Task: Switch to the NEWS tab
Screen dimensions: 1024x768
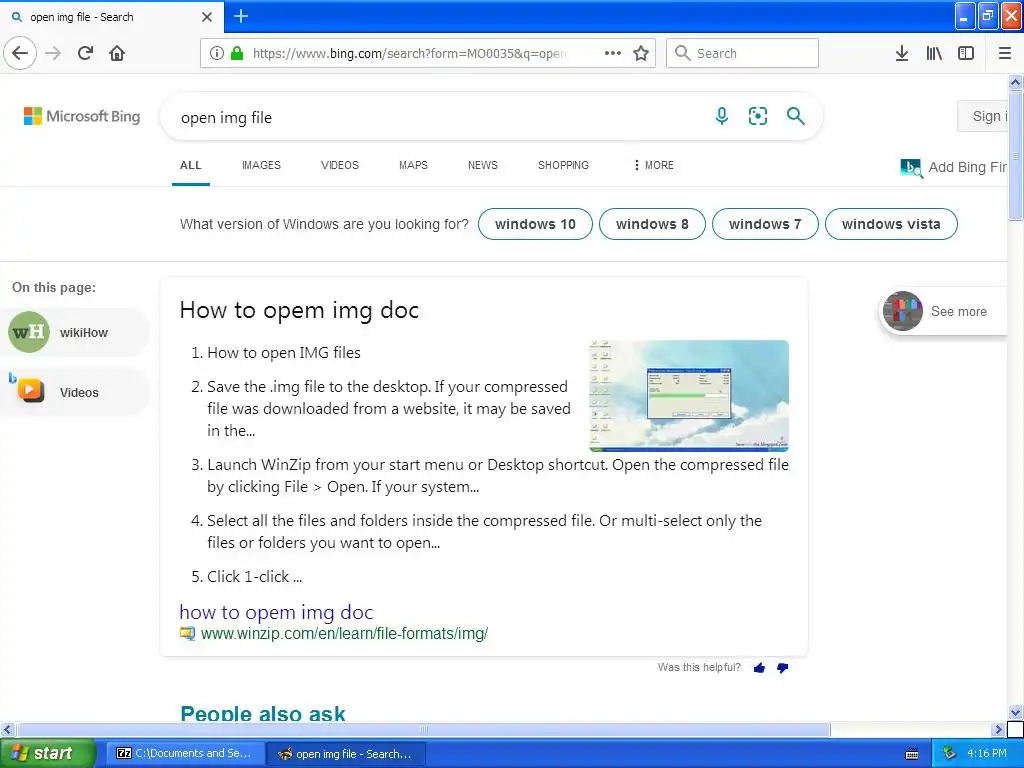Action: tap(483, 165)
